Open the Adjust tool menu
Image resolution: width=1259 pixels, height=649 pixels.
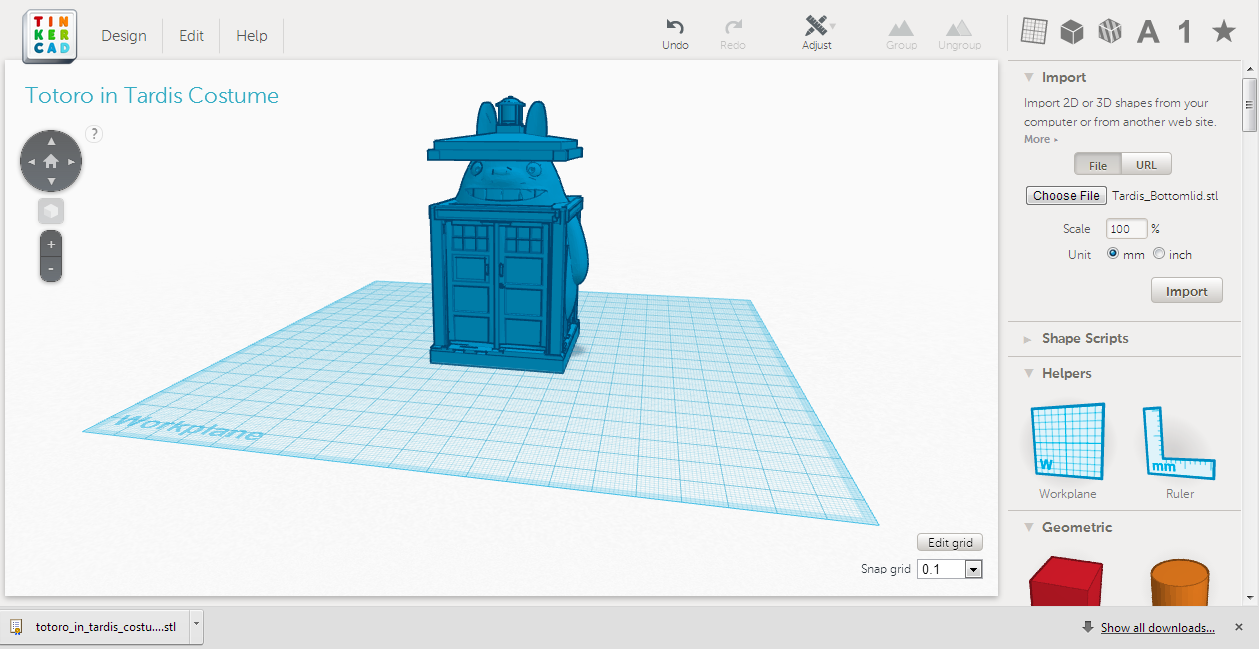click(817, 33)
